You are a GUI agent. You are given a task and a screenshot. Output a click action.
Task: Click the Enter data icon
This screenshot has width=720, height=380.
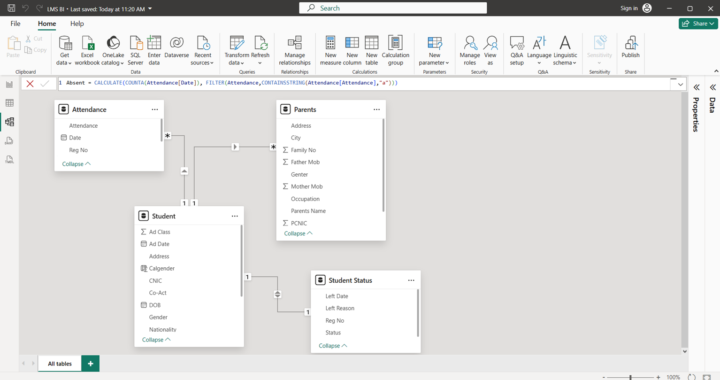tap(154, 43)
